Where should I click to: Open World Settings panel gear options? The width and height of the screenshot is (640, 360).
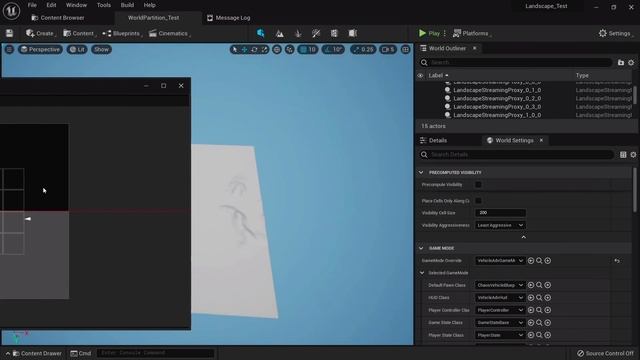tap(633, 155)
